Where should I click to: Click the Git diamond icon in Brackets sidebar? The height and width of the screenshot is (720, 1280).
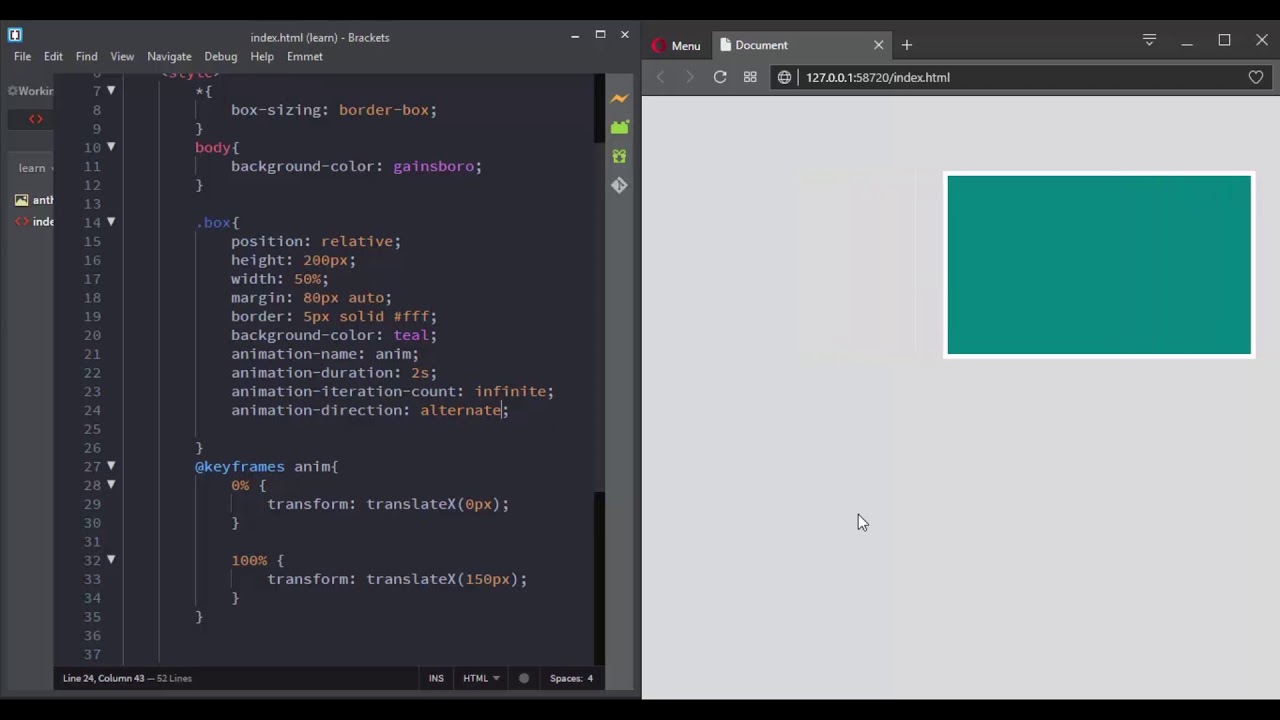(619, 185)
